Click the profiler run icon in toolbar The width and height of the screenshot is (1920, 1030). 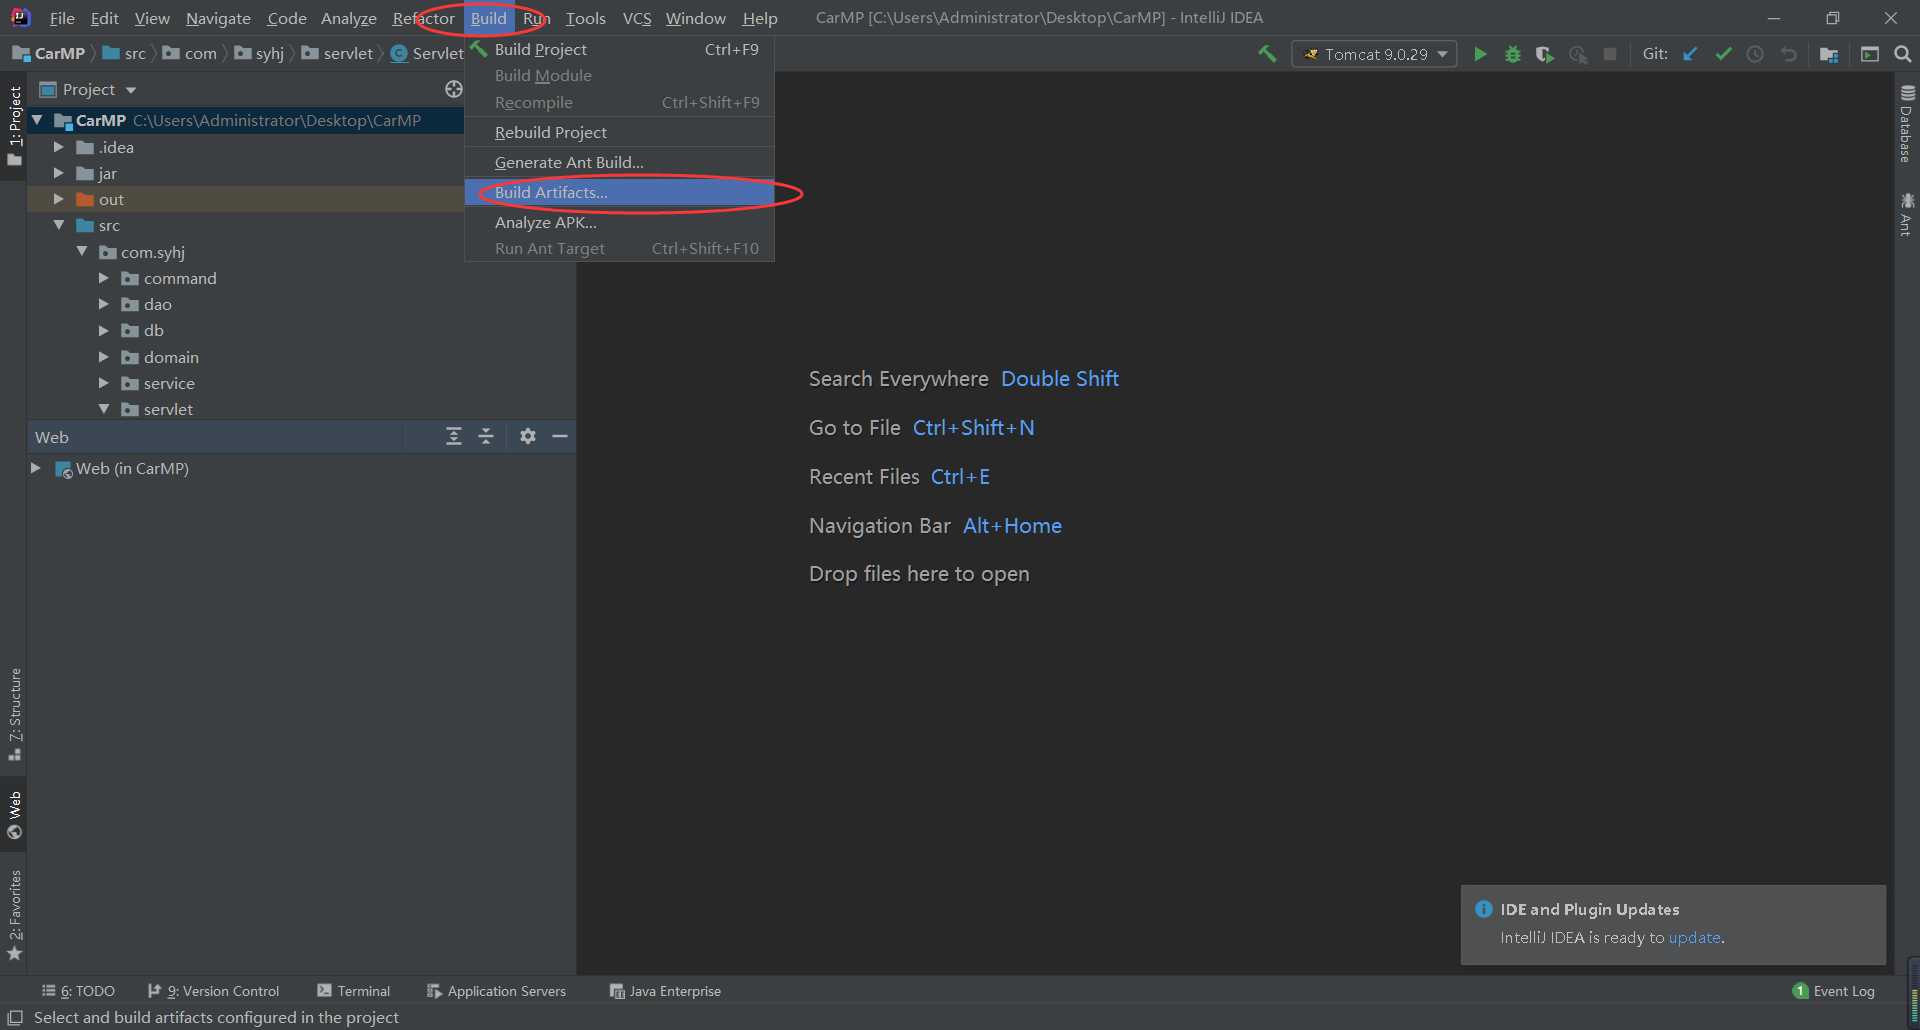point(1578,54)
